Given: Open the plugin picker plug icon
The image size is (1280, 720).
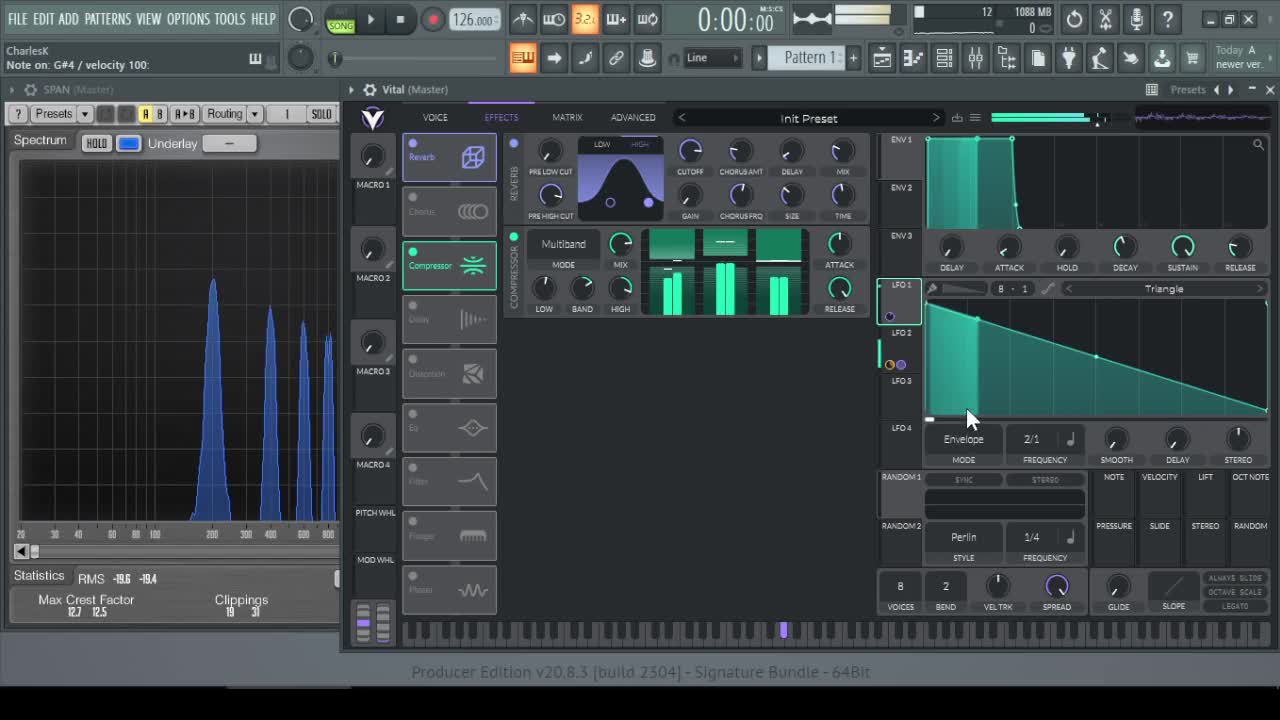Looking at the screenshot, I should click(x=1069, y=58).
